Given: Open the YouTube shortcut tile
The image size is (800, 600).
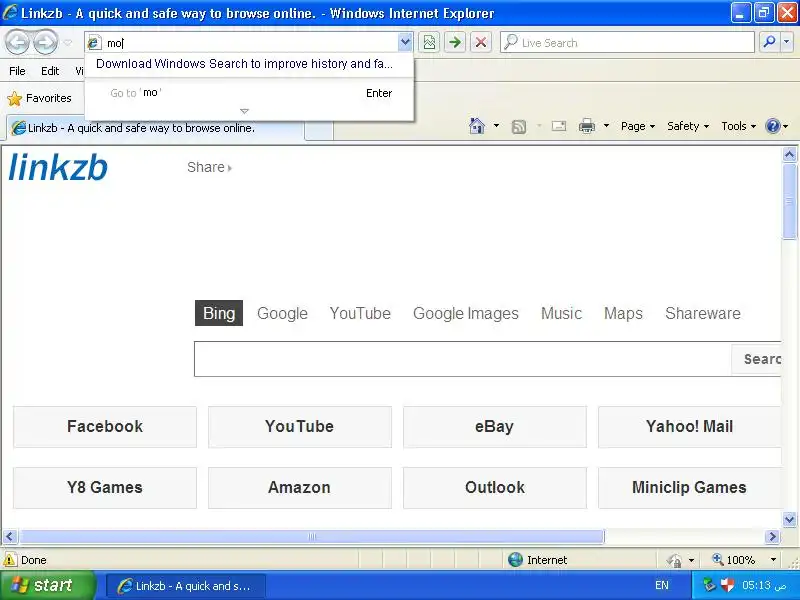Looking at the screenshot, I should pos(299,427).
